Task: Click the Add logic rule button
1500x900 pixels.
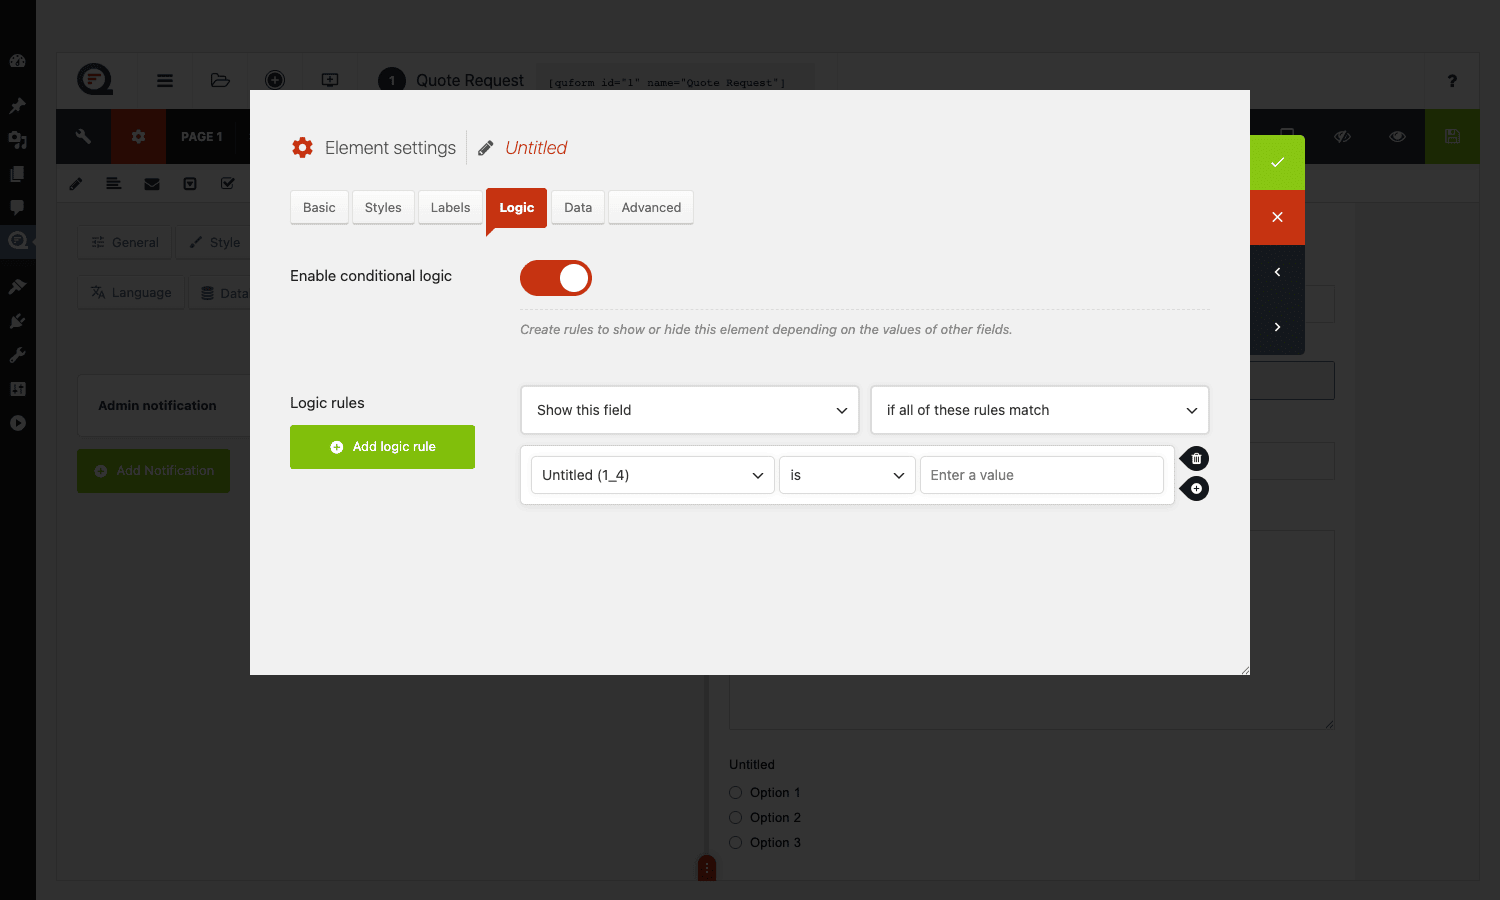Action: (382, 447)
